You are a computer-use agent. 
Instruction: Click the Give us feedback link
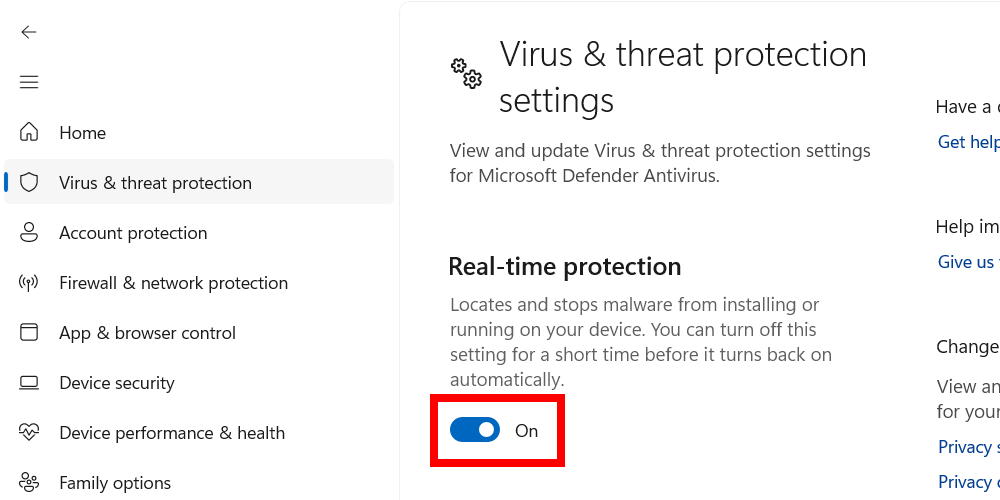point(967,262)
